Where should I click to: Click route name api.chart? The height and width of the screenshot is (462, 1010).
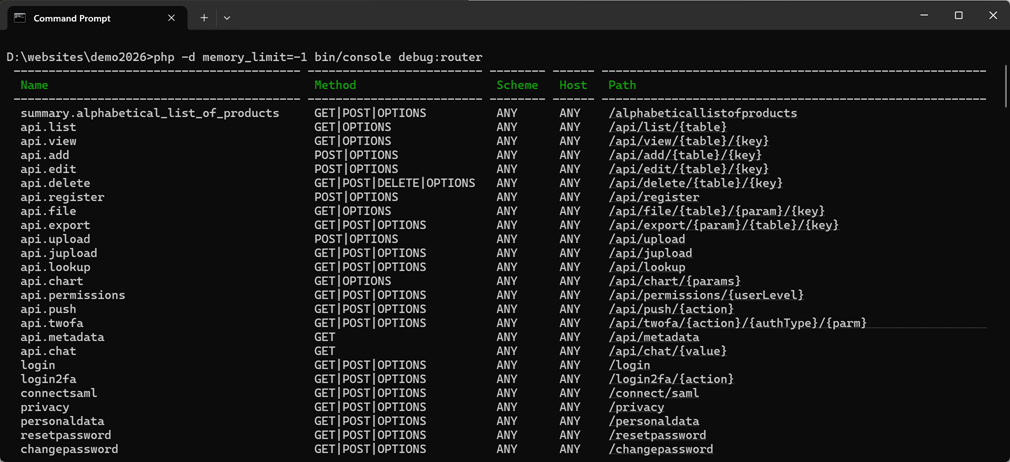[52, 281]
